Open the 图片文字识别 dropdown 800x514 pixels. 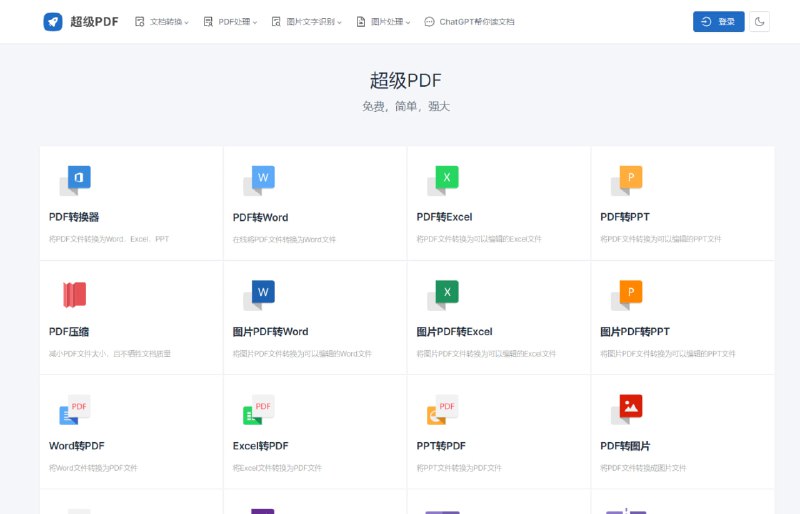click(x=307, y=22)
